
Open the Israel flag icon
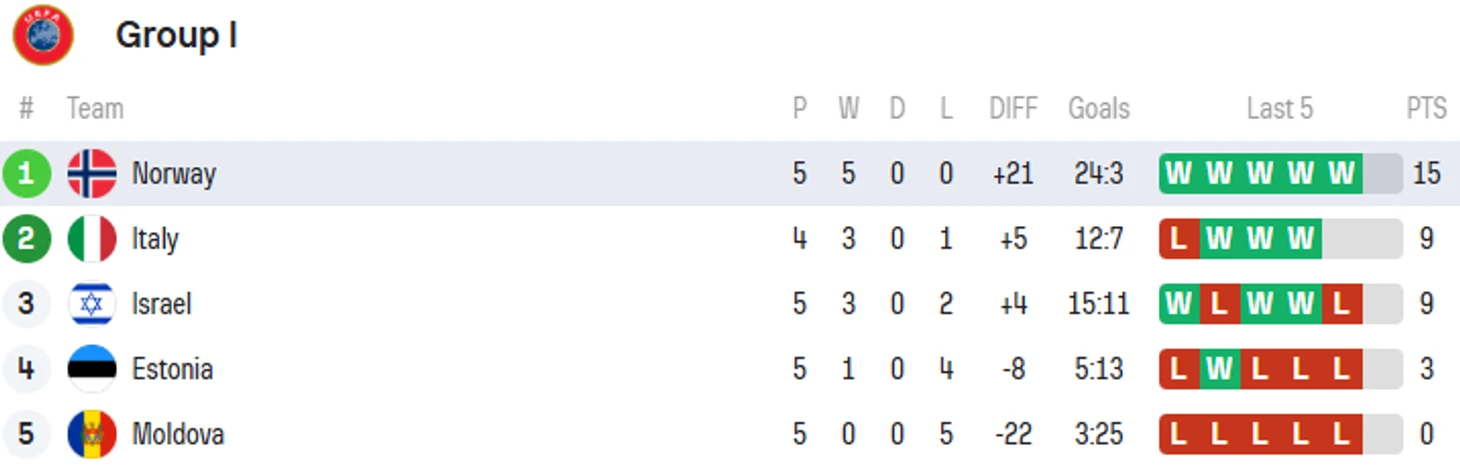(x=92, y=304)
